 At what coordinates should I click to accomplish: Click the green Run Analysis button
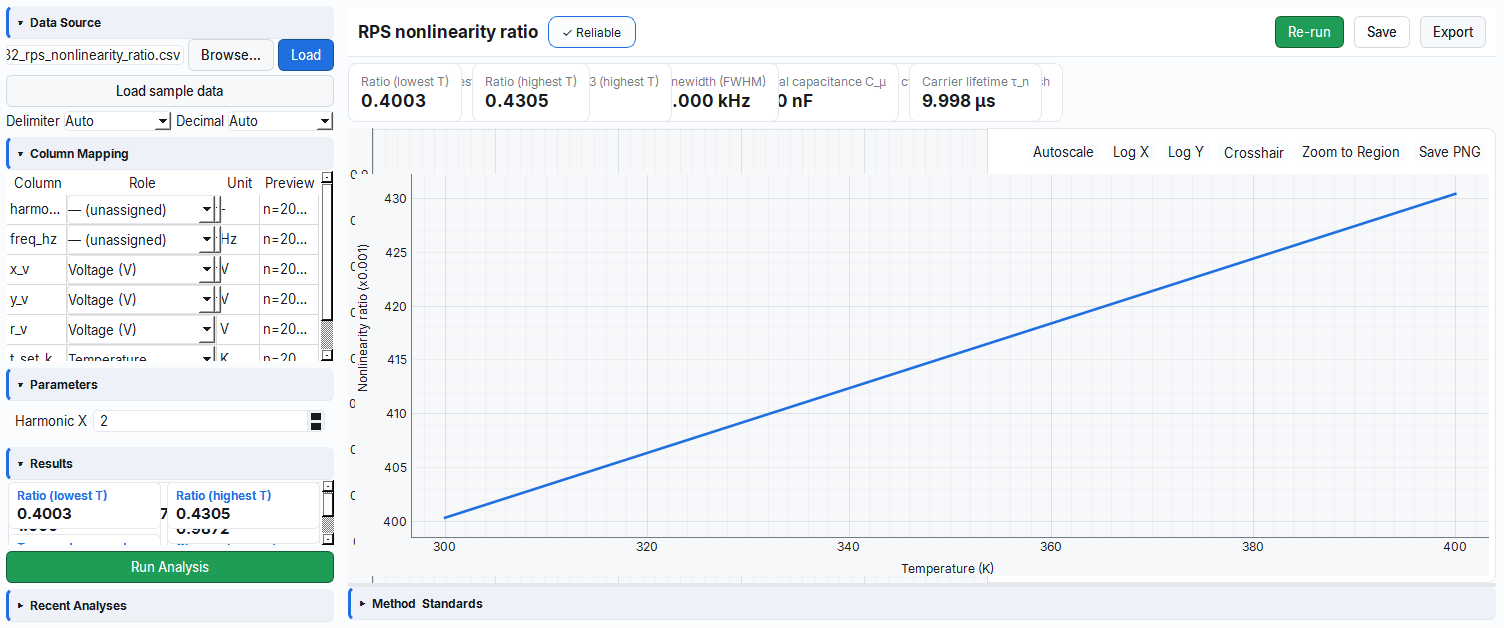(x=170, y=567)
